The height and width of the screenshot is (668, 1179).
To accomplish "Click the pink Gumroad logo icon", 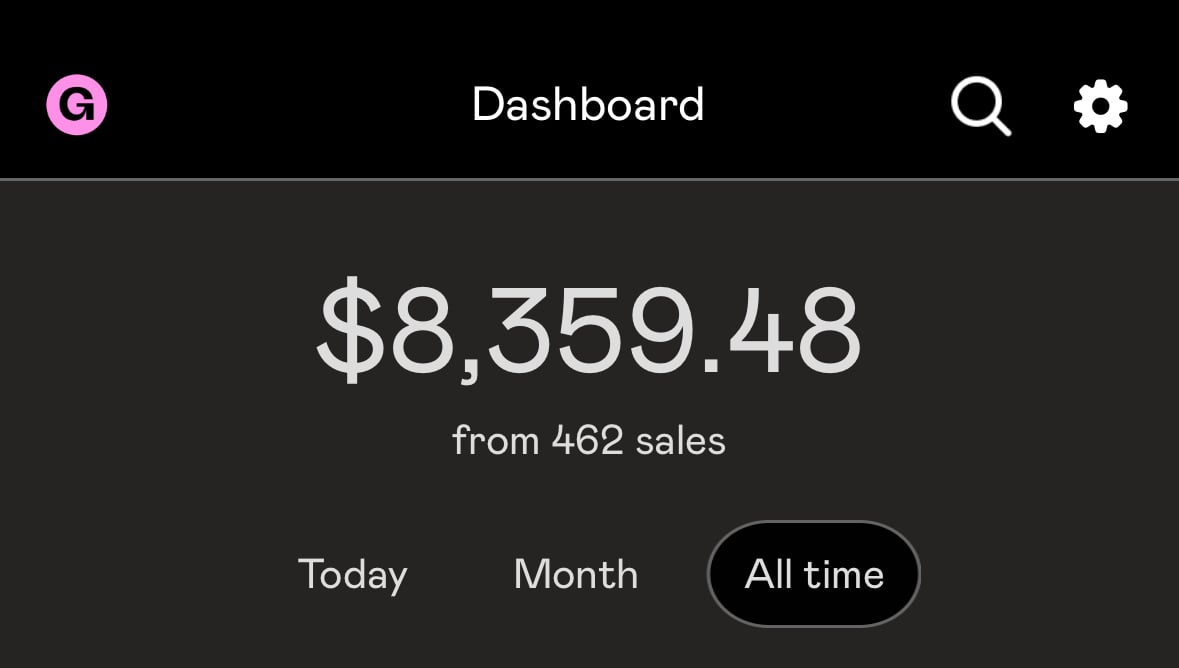I will 77,105.
